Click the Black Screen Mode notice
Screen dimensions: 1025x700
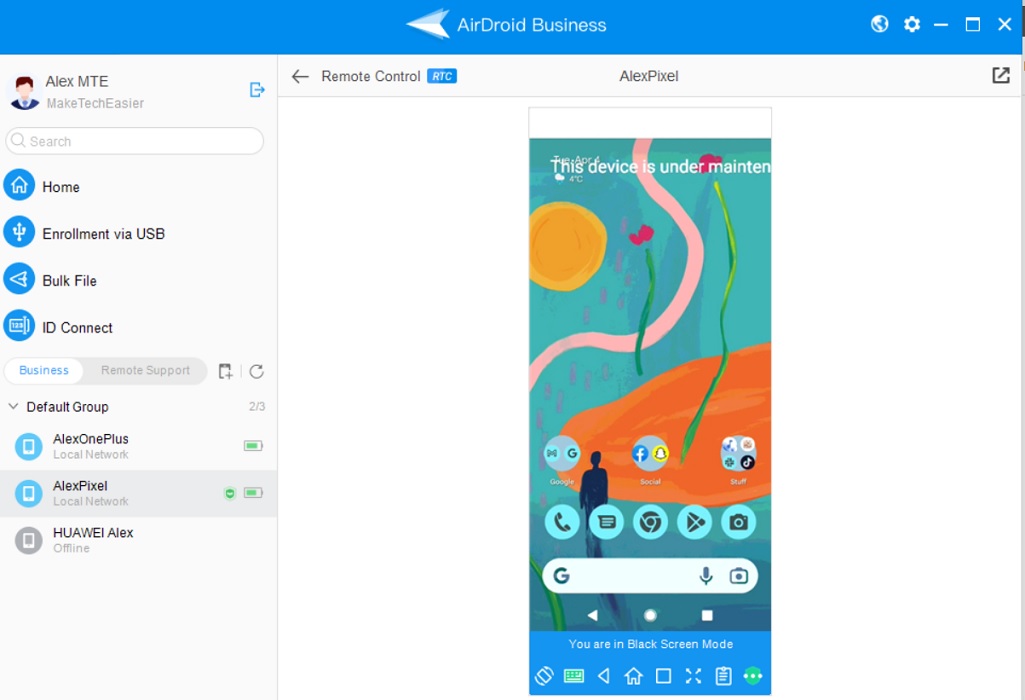coord(650,644)
